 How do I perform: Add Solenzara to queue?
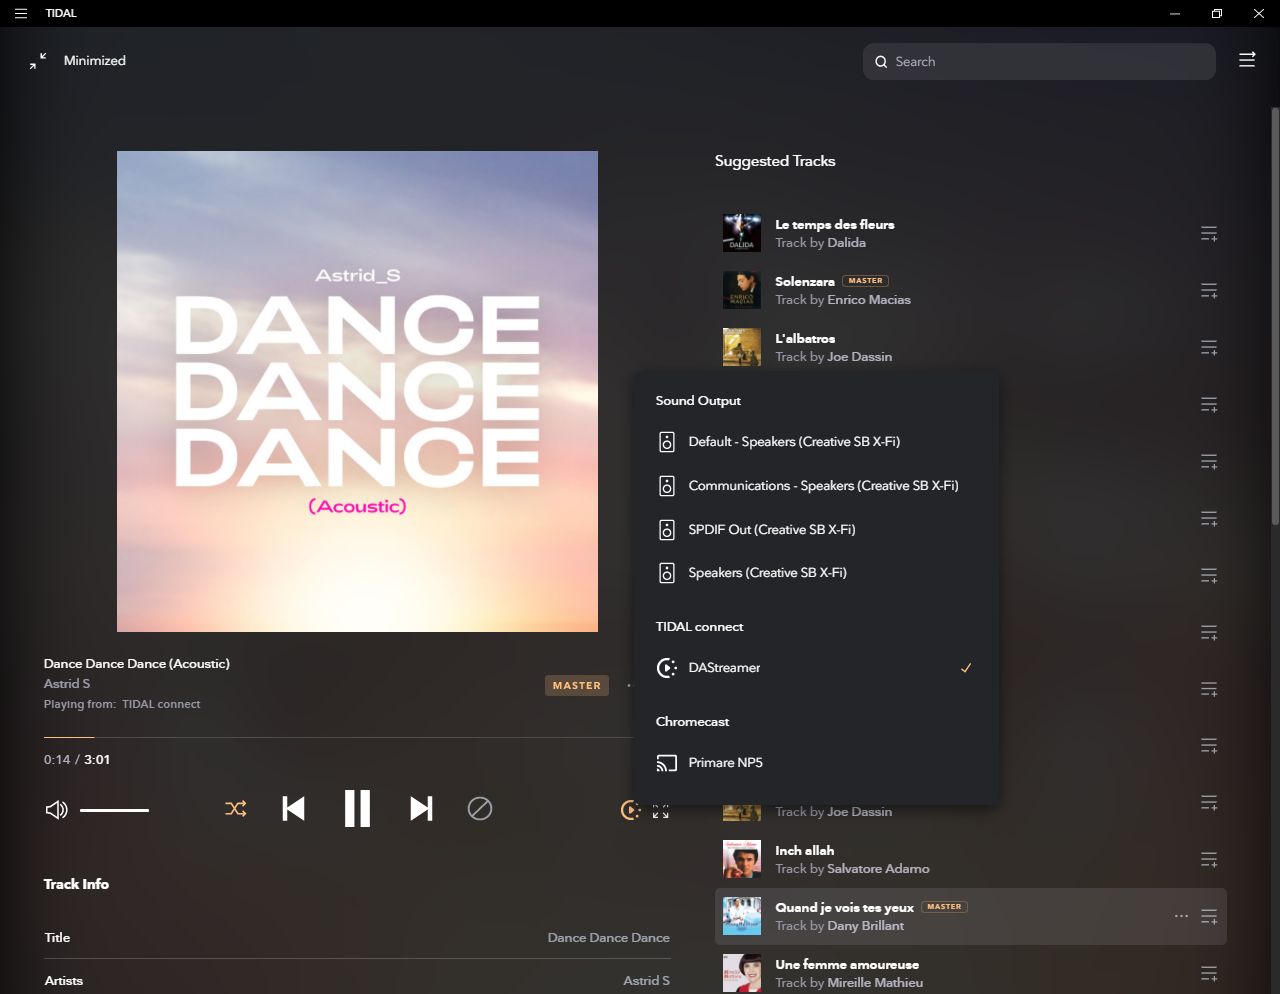point(1209,291)
